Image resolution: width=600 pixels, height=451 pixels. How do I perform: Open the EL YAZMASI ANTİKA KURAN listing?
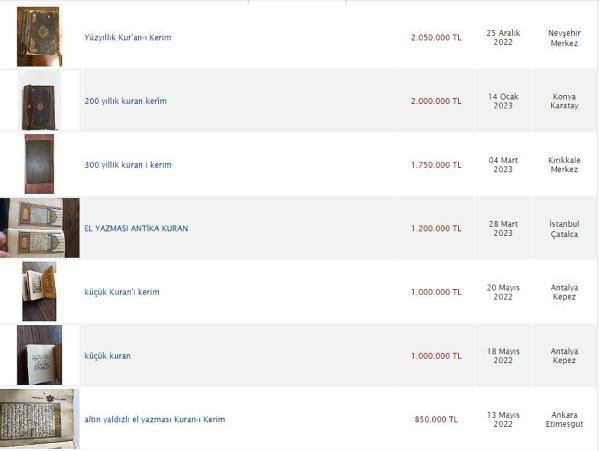tap(136, 228)
